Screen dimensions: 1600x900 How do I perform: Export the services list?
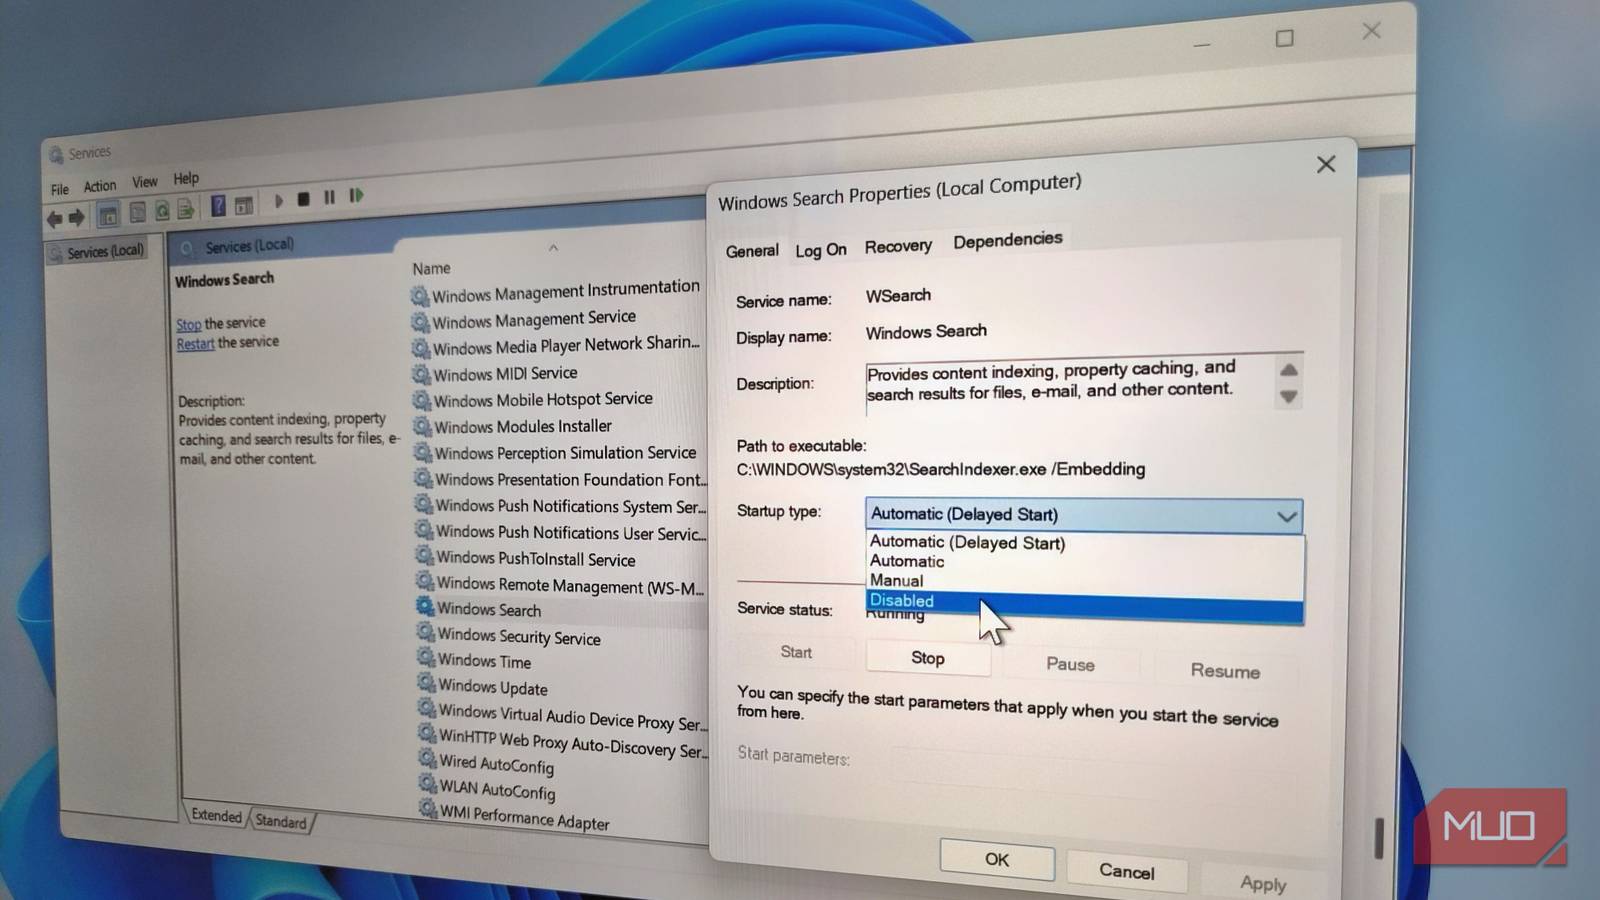(x=187, y=209)
